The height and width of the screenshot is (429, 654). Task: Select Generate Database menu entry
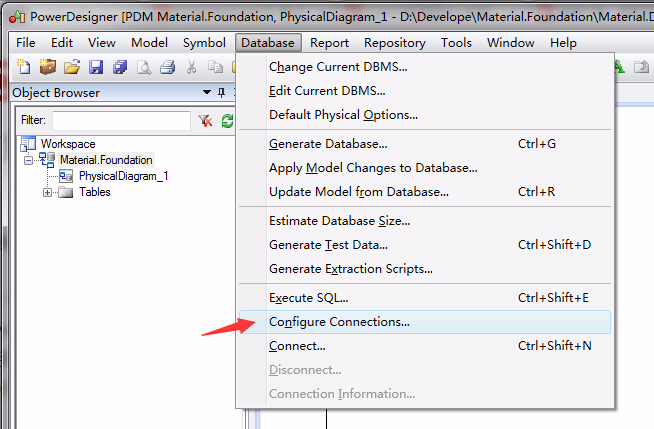pos(425,144)
